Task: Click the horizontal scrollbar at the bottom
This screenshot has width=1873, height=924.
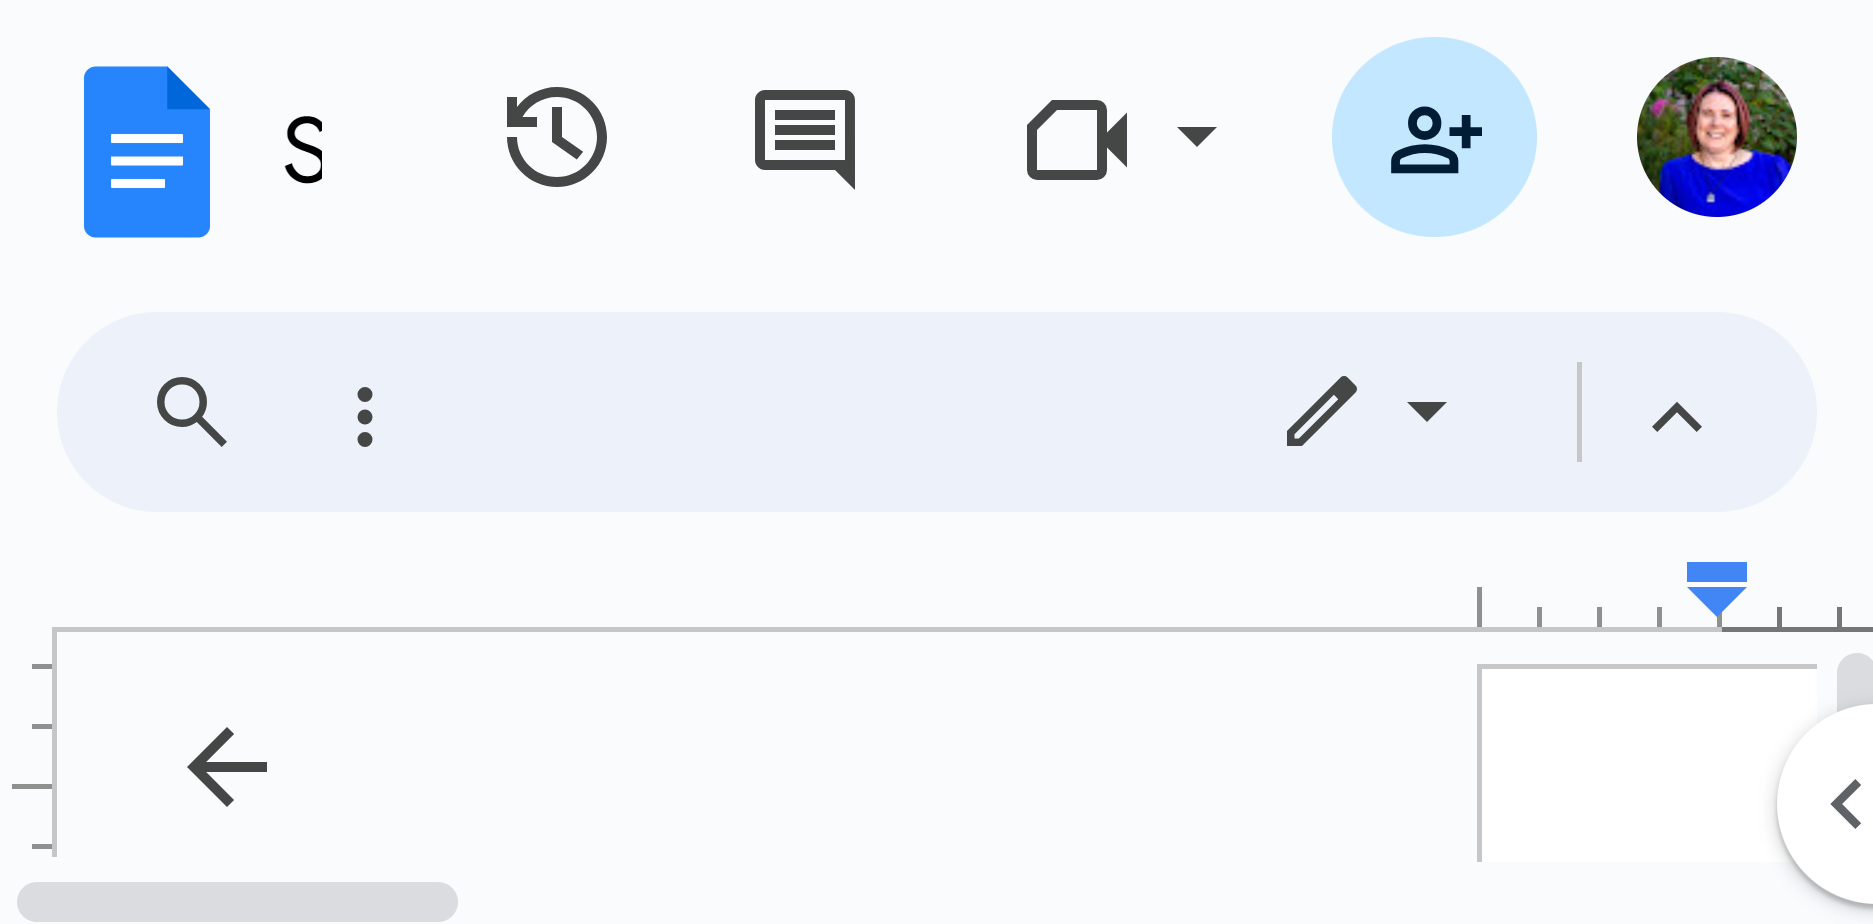Action: 238,901
